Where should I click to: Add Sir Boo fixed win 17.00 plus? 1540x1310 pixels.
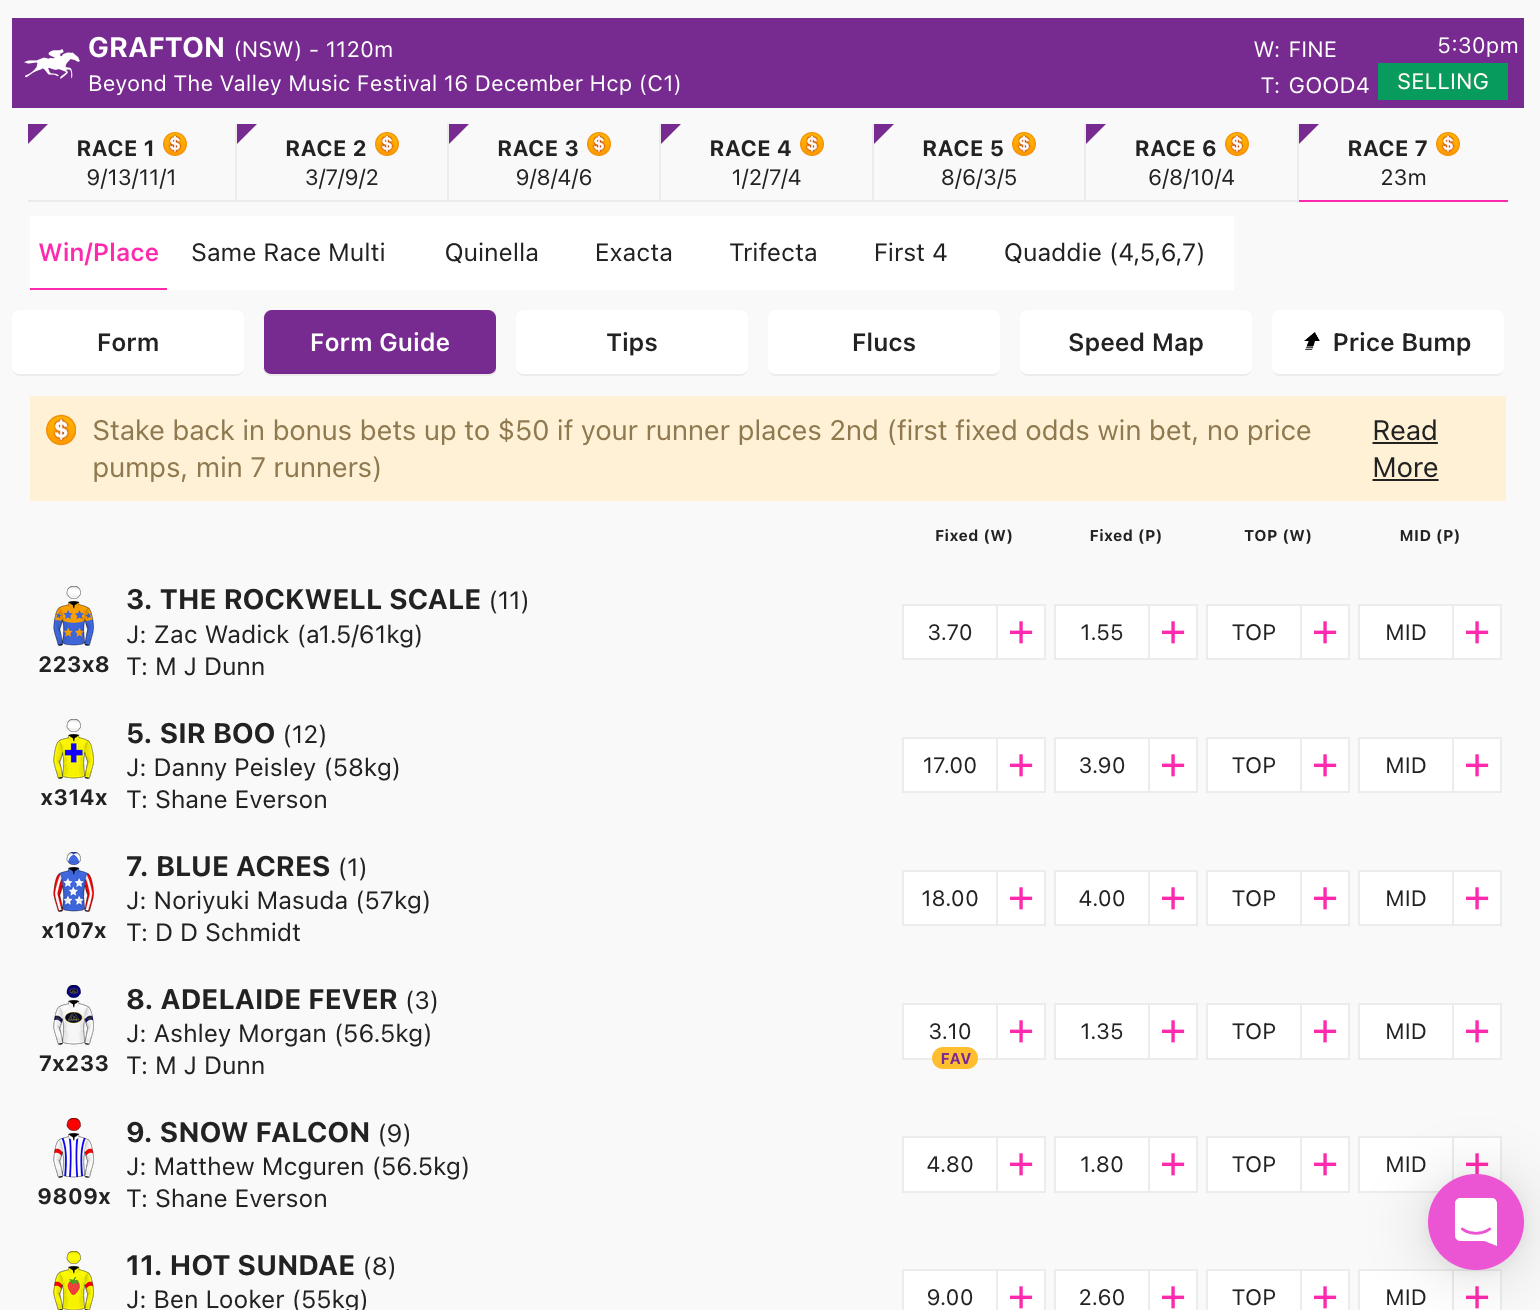pos(1021,765)
